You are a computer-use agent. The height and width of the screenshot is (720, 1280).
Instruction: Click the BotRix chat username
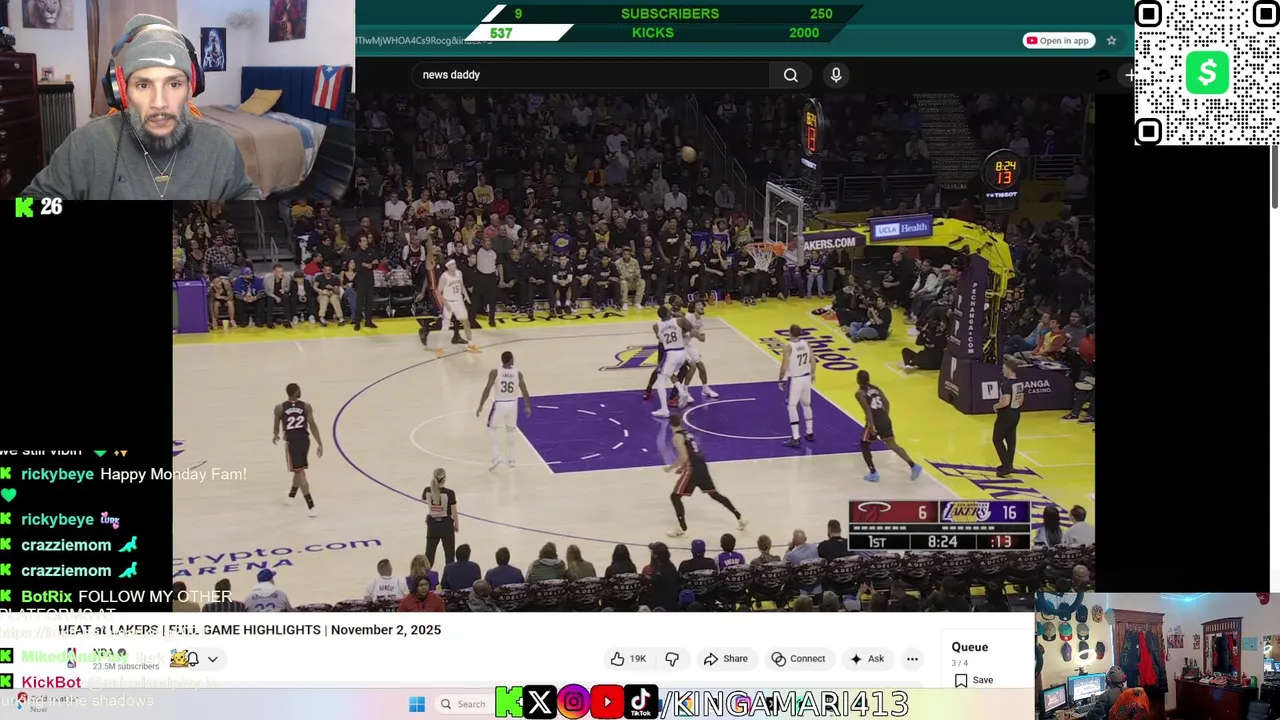[x=47, y=596]
